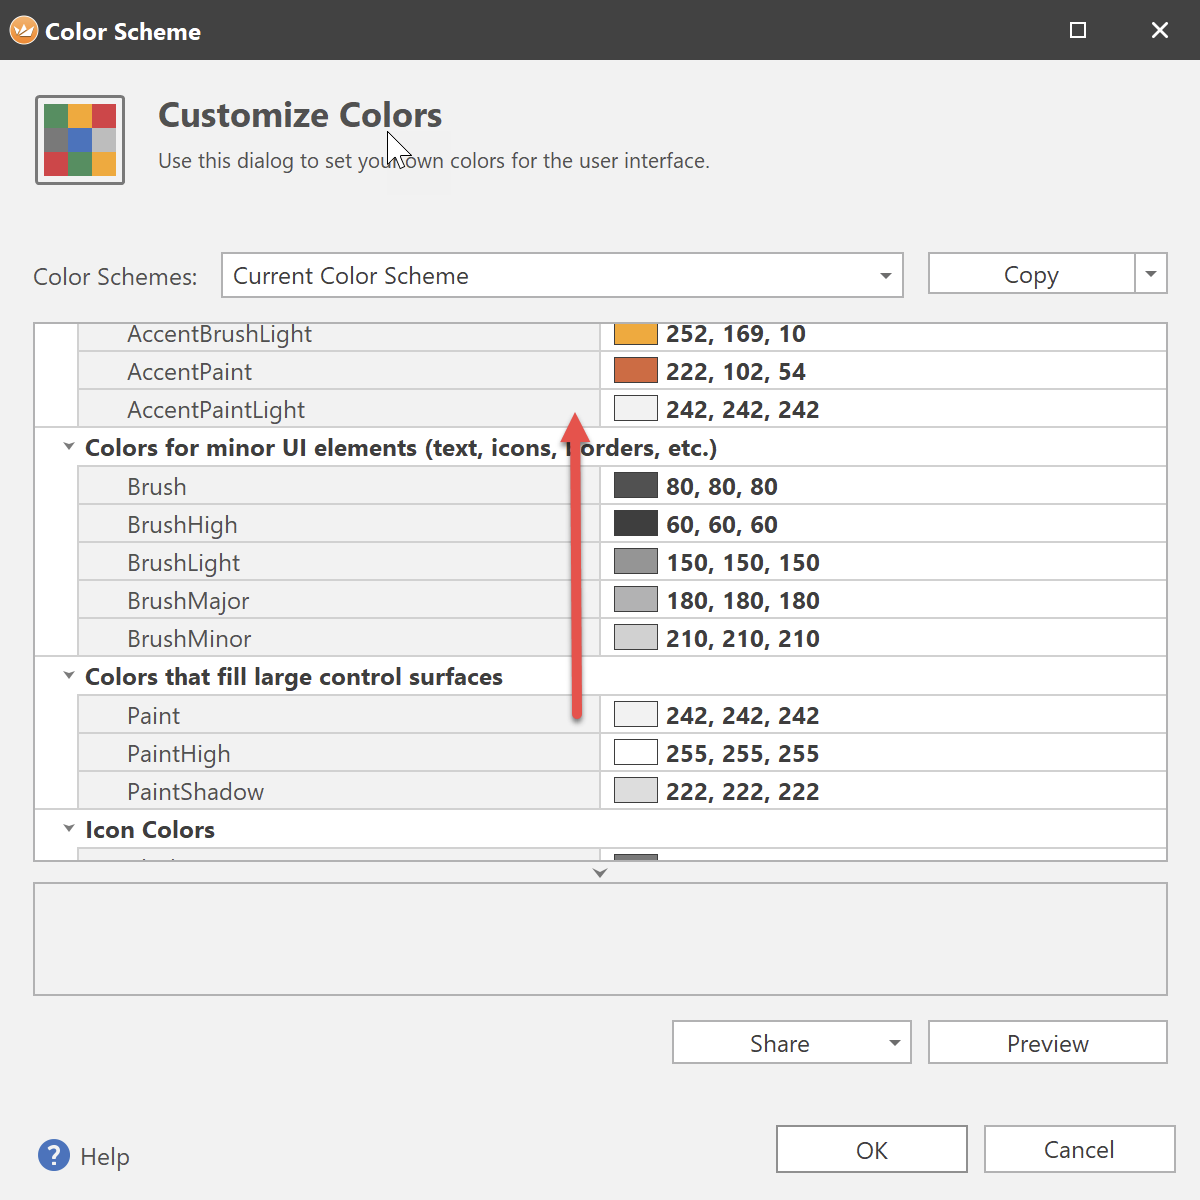Click the AccentPaint orange-red color swatch
1200x1200 pixels.
click(635, 371)
